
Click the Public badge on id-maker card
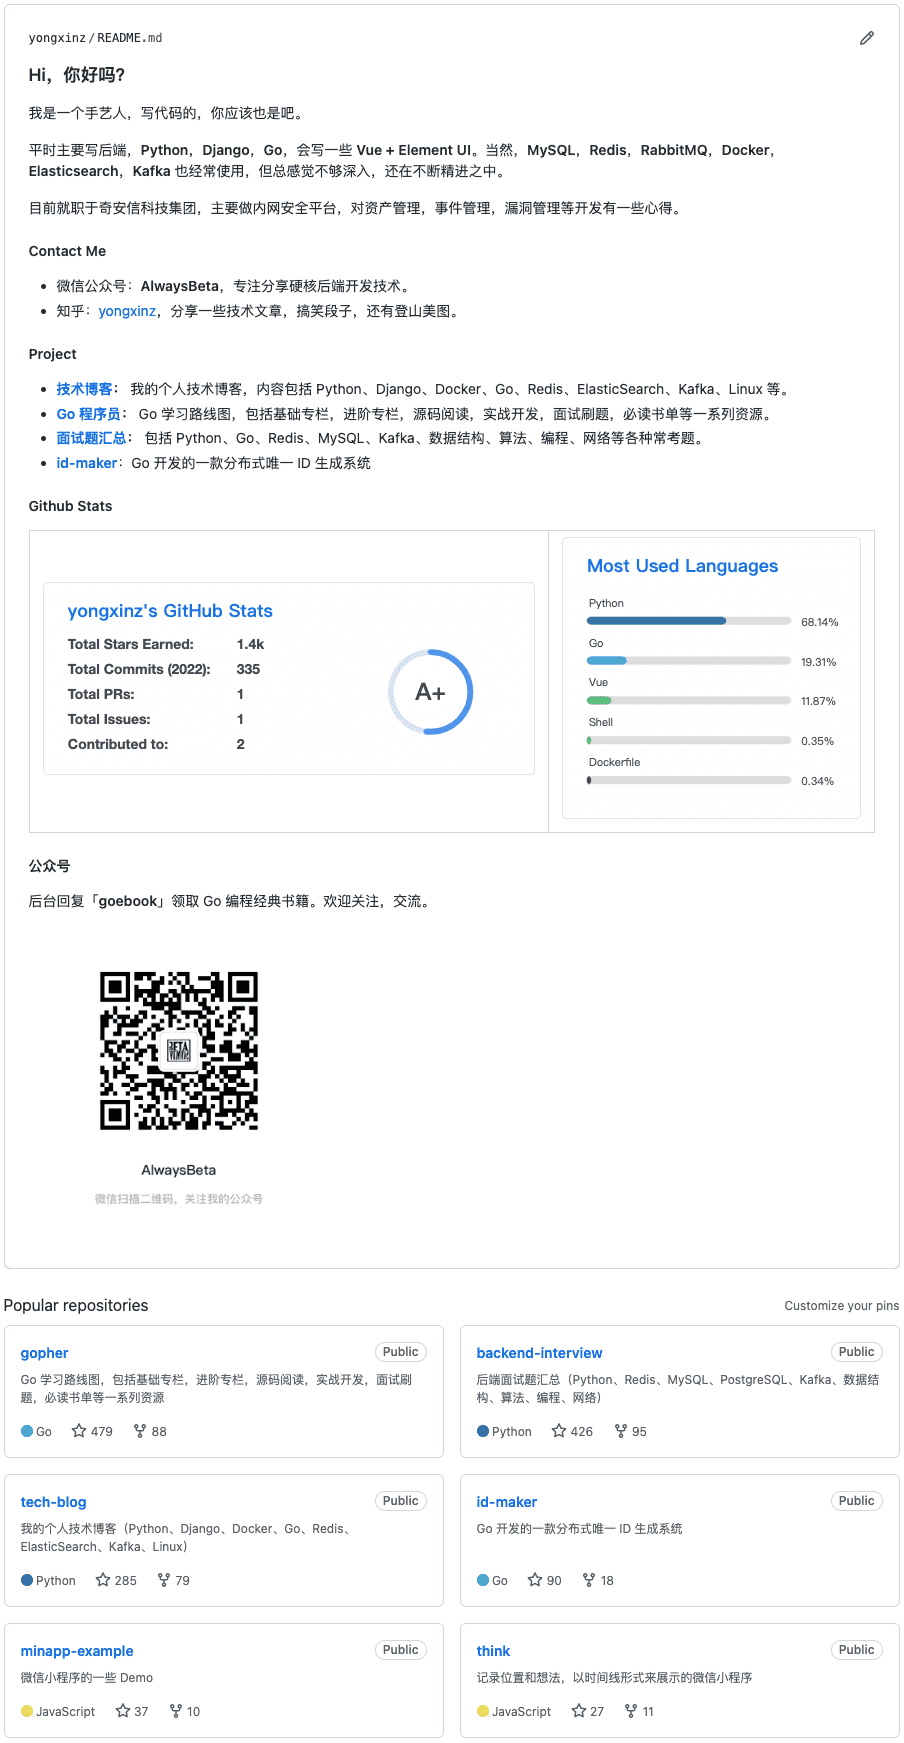coord(857,1501)
